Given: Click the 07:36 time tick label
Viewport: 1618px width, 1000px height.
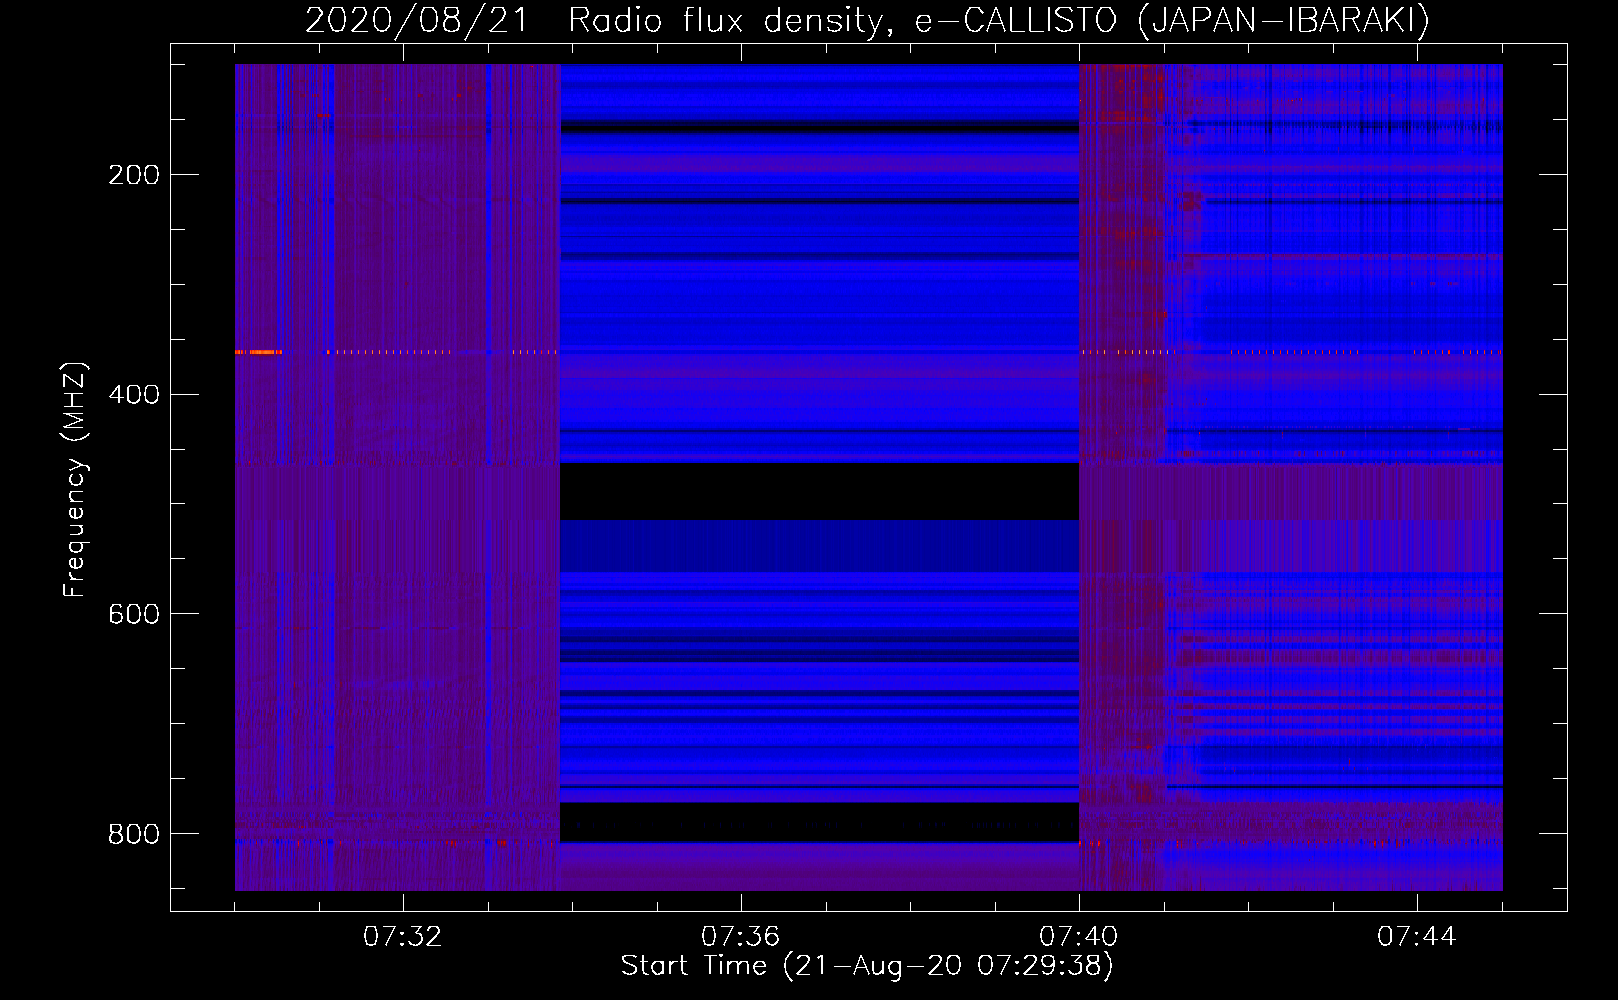Looking at the screenshot, I should 740,937.
